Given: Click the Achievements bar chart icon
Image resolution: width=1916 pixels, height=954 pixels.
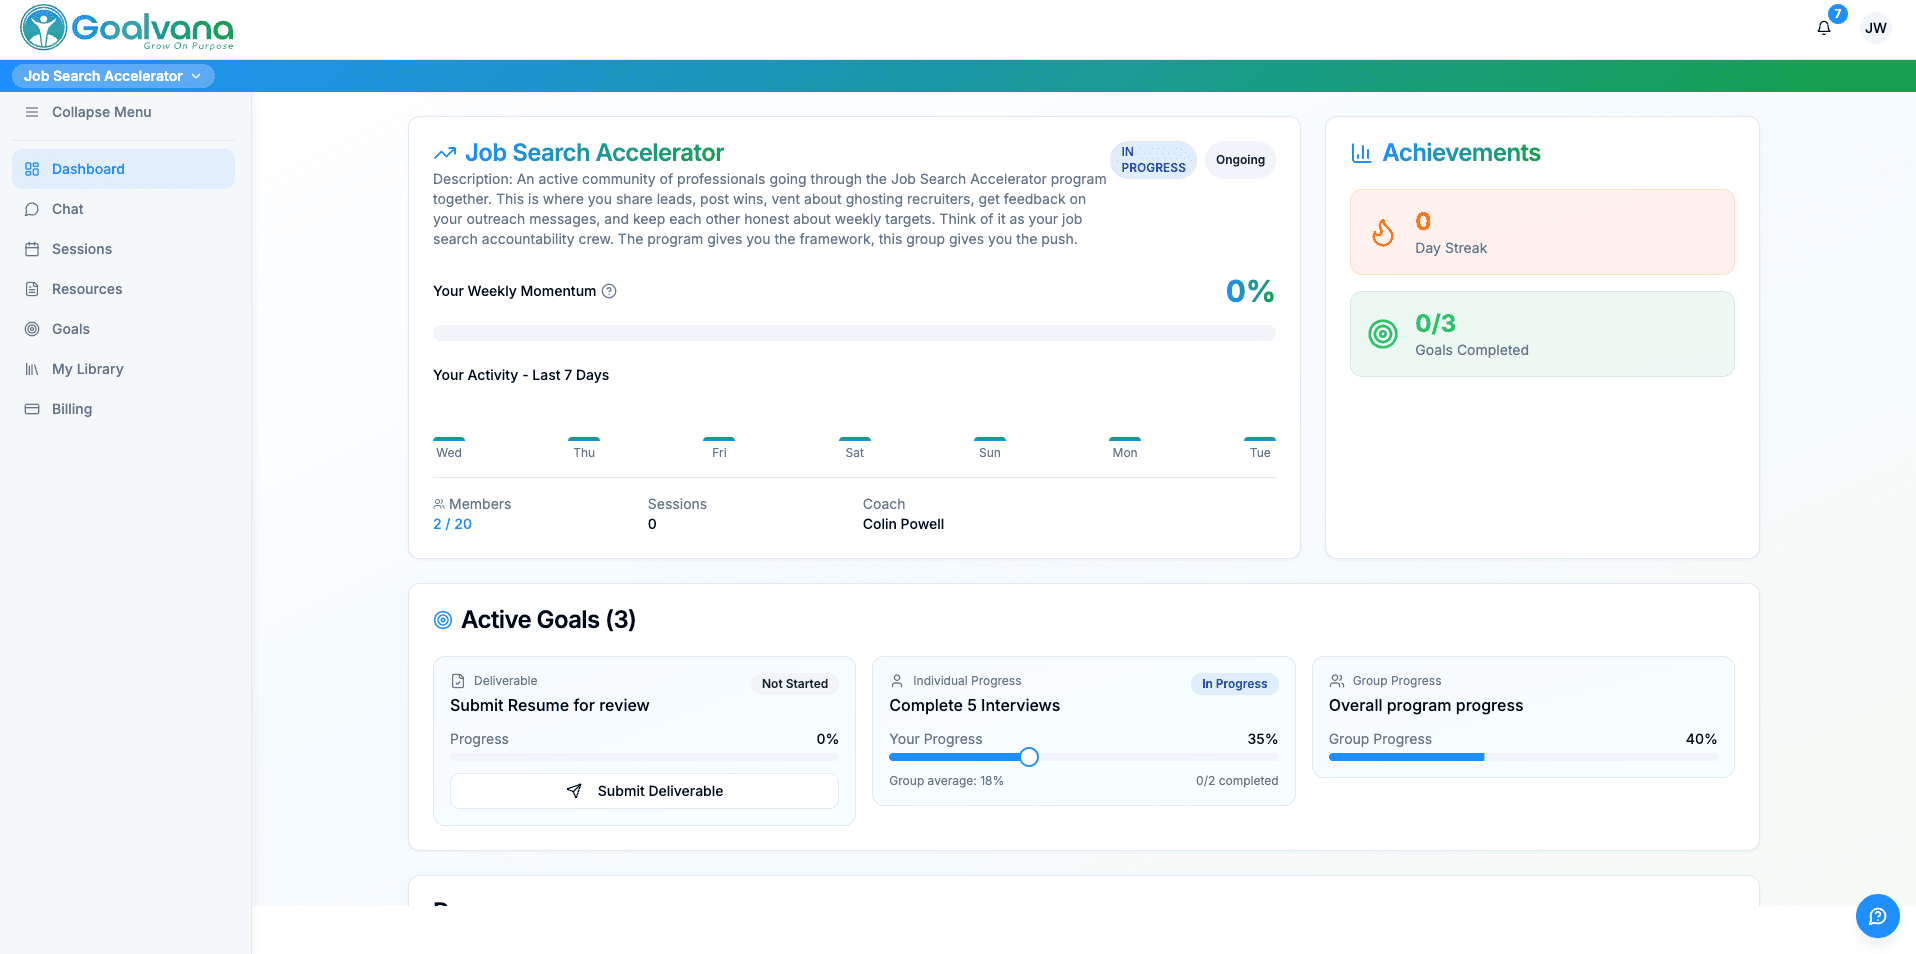Looking at the screenshot, I should point(1361,153).
